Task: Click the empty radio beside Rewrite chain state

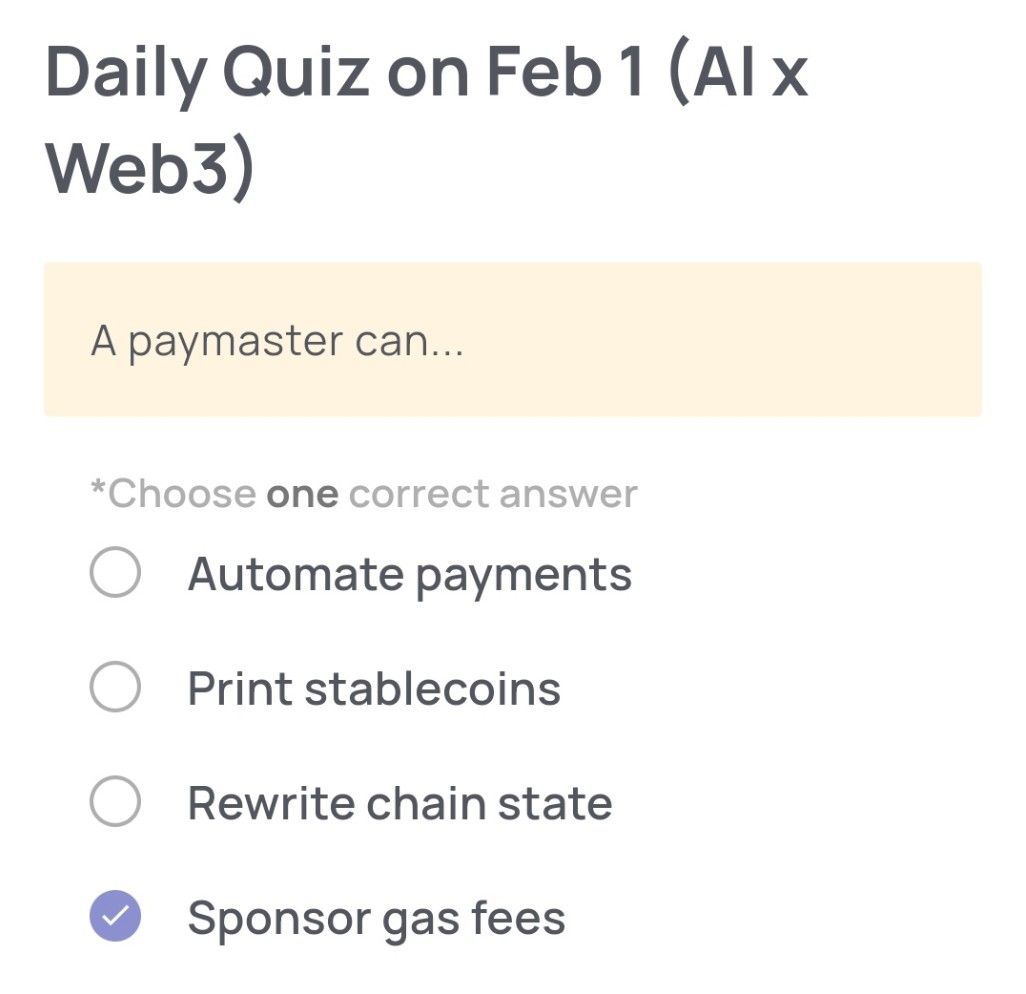Action: pyautogui.click(x=117, y=802)
